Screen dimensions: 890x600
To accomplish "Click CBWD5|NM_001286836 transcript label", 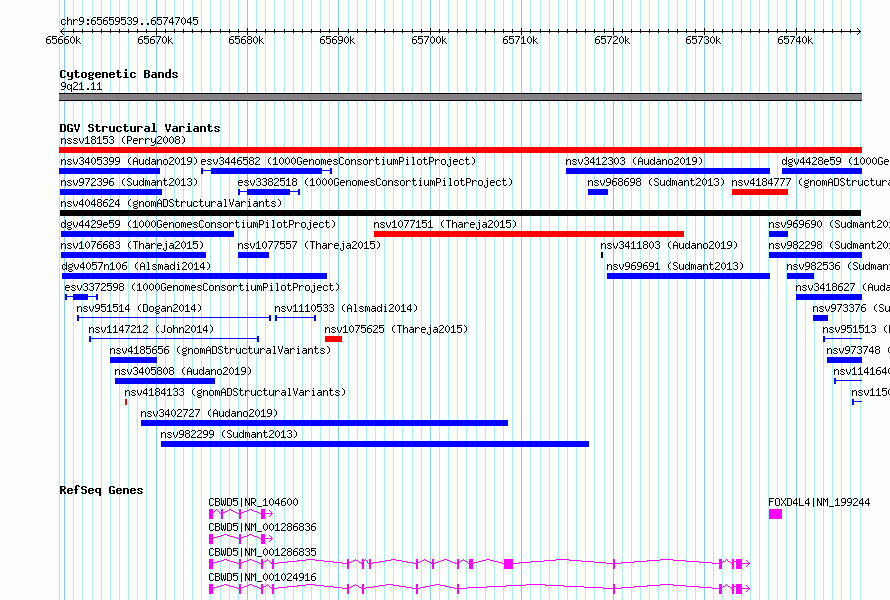I will click(262, 527).
